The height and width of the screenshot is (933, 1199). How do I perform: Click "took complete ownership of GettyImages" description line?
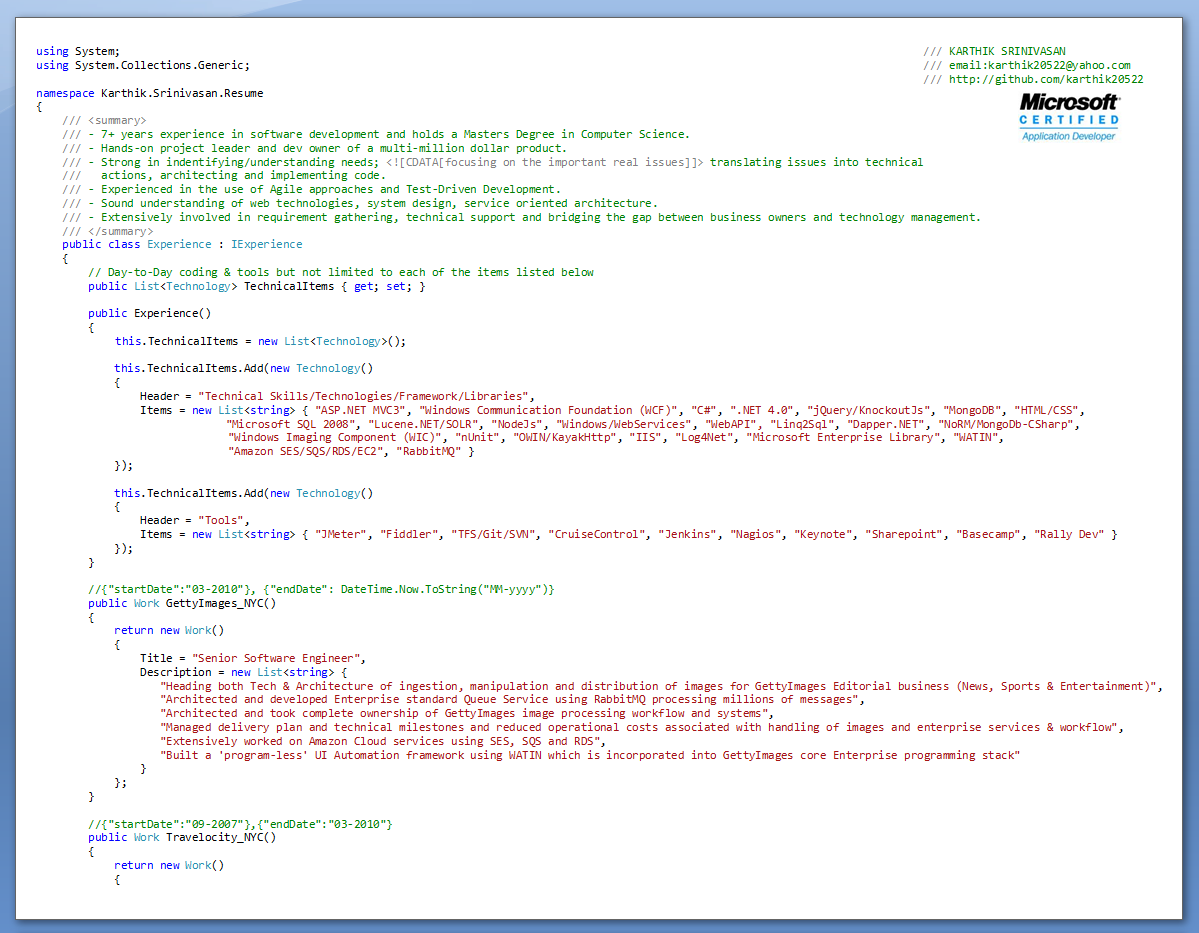[x=466, y=713]
